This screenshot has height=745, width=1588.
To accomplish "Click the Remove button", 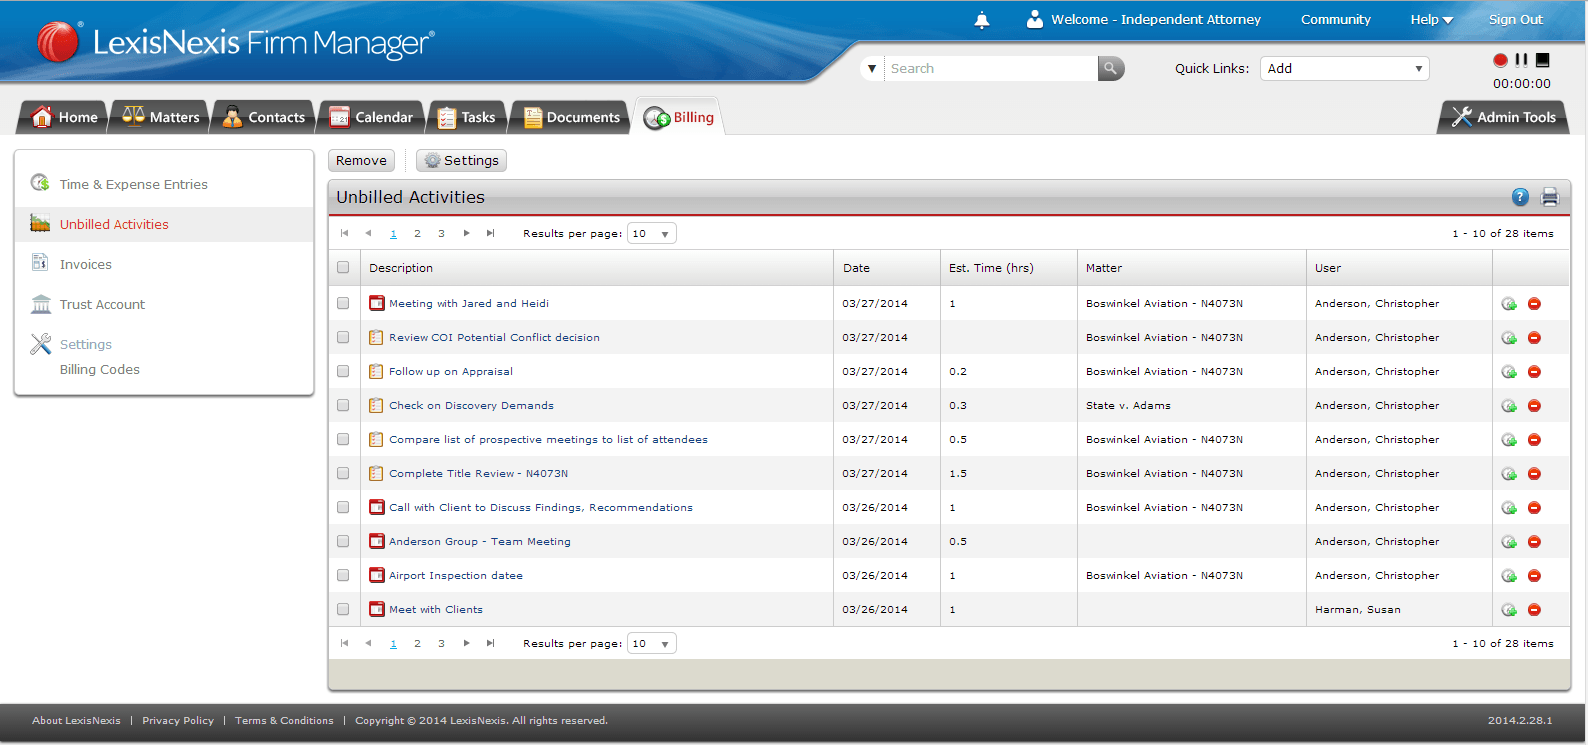I will tap(361, 160).
